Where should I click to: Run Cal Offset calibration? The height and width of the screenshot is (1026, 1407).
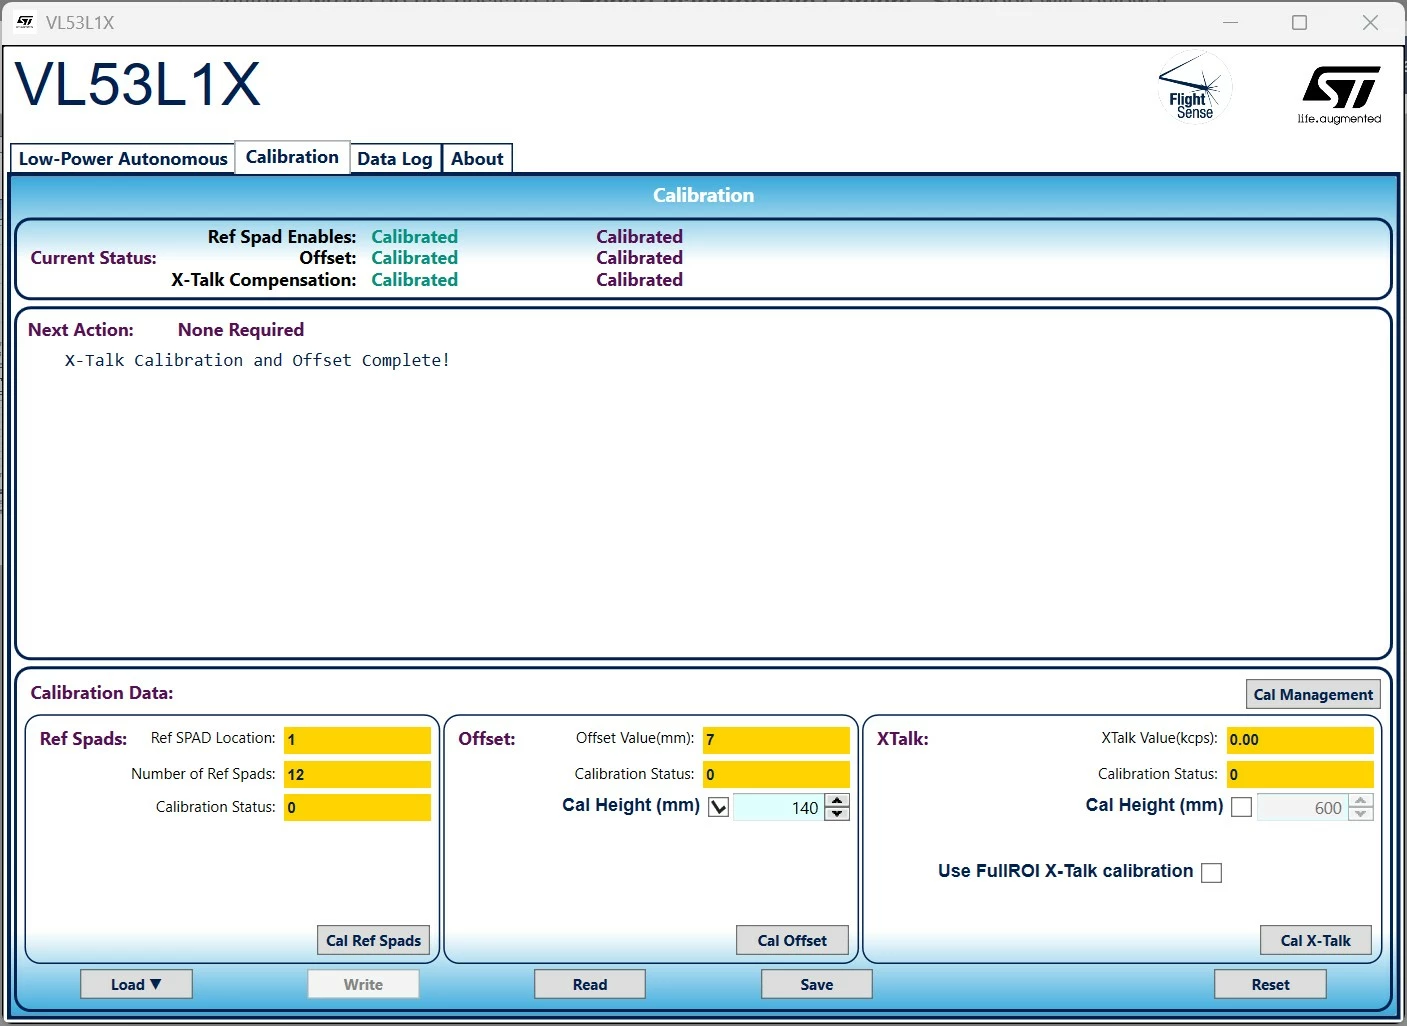(x=792, y=940)
